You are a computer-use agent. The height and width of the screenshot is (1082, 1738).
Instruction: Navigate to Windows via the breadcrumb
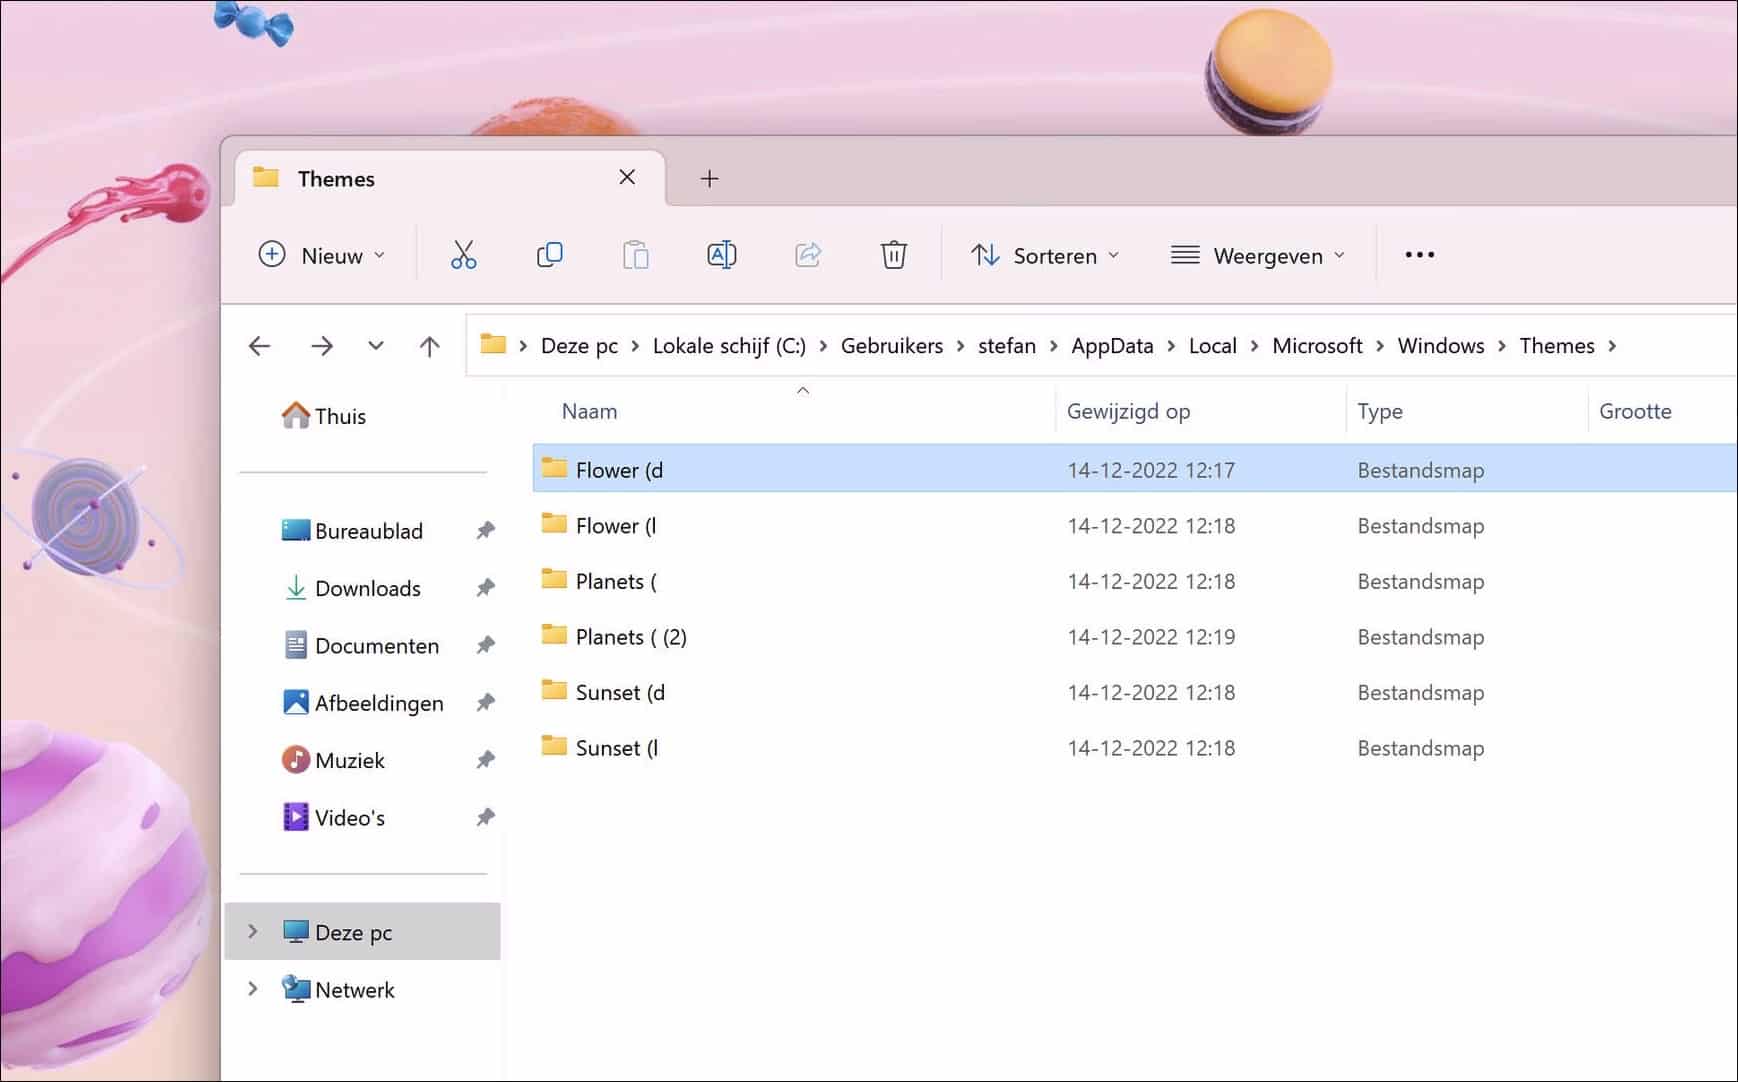click(x=1440, y=345)
